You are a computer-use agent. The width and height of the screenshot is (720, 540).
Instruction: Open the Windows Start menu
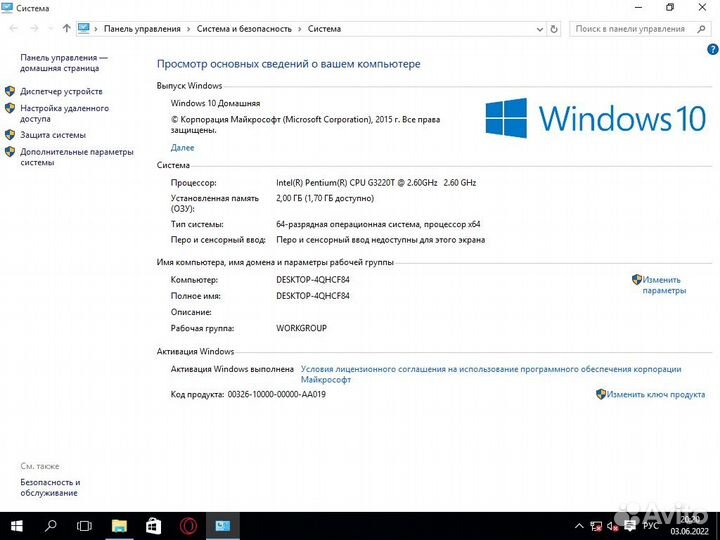[x=16, y=525]
